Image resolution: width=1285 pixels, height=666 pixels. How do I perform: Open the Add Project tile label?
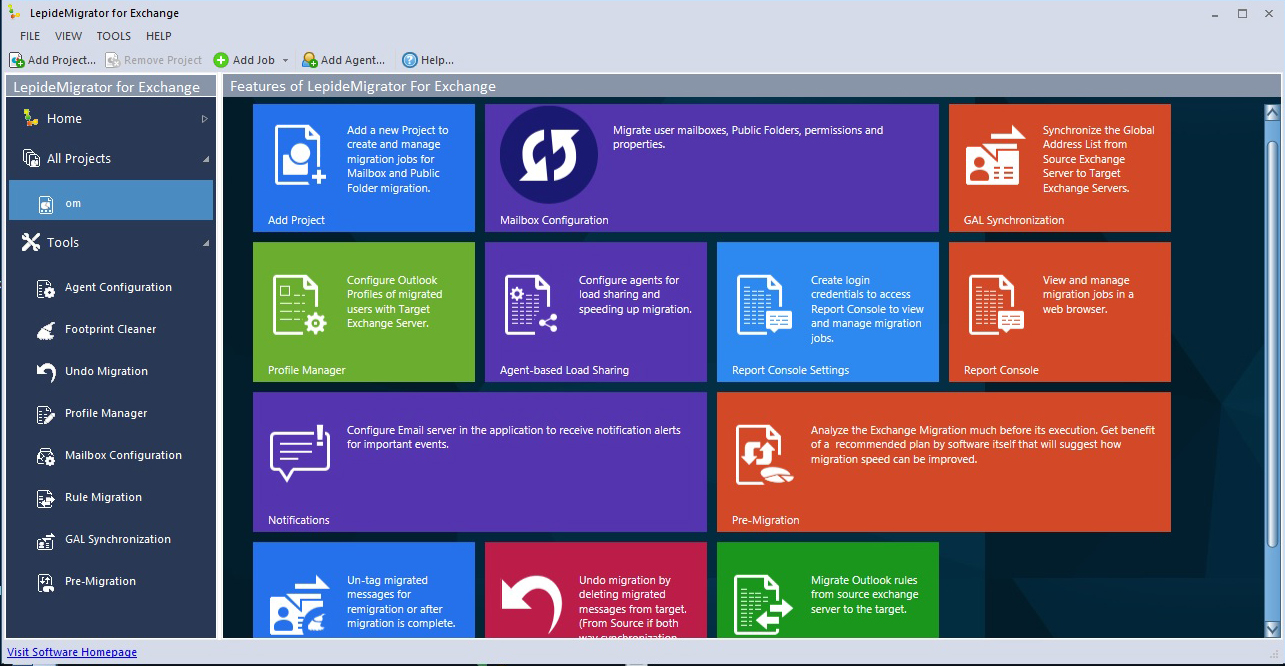(x=296, y=220)
